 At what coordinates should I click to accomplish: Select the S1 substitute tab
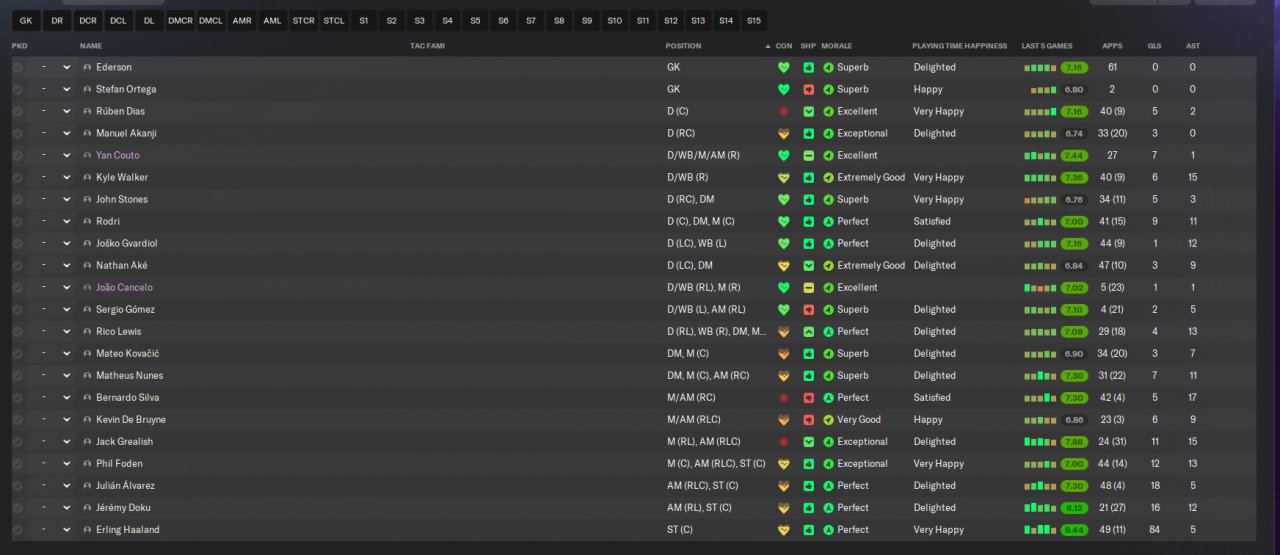[363, 20]
